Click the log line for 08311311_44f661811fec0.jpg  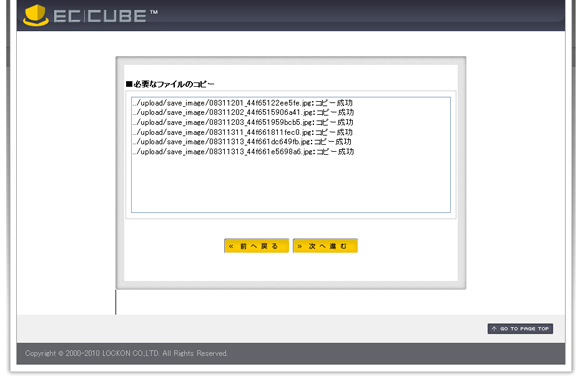(243, 132)
